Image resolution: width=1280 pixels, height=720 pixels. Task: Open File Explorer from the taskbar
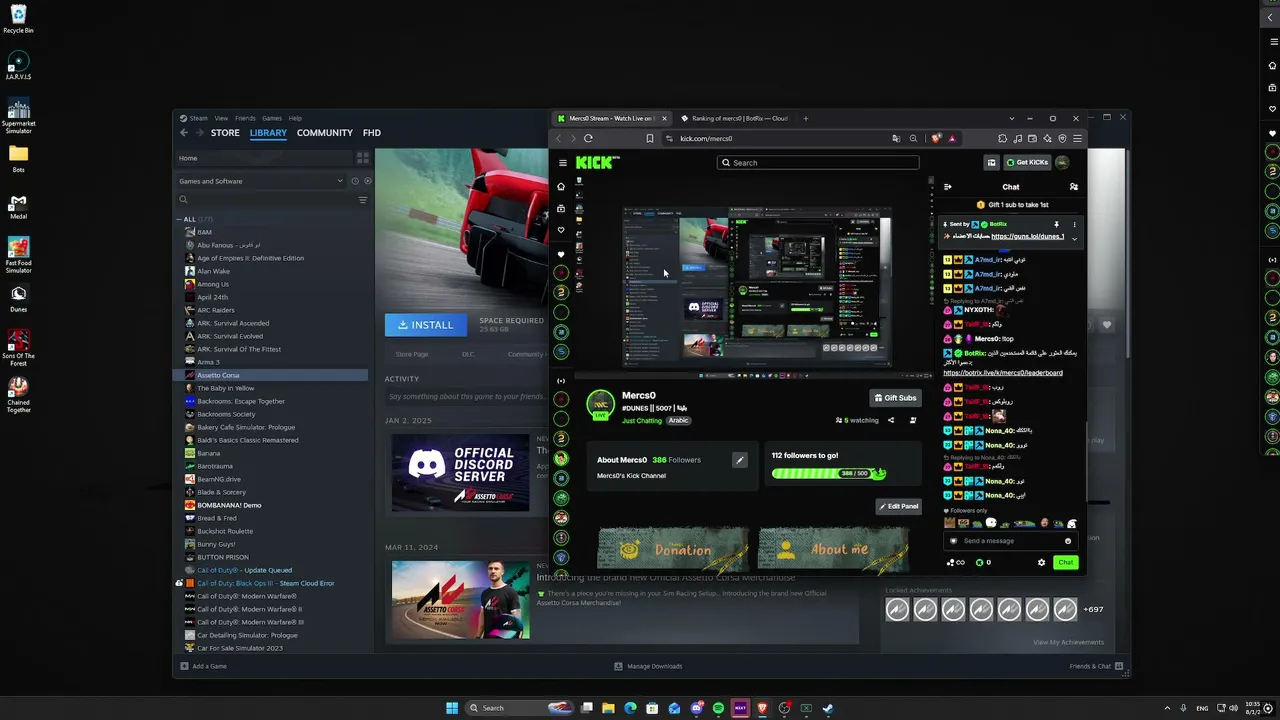[608, 708]
